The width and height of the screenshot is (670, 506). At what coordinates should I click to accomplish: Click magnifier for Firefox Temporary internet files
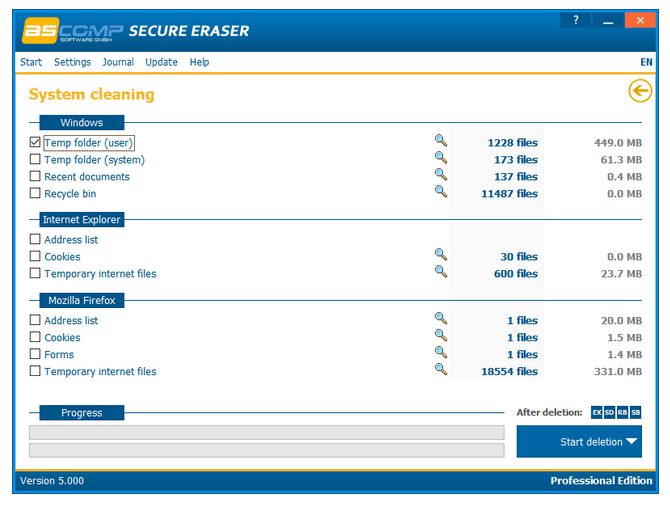[x=441, y=369]
